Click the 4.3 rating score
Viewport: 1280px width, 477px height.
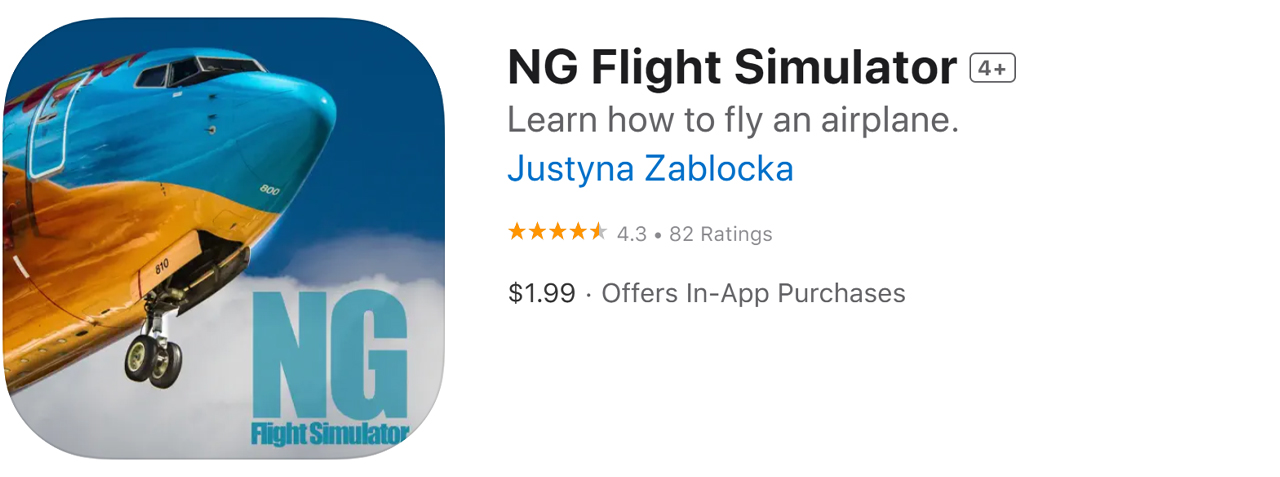click(631, 234)
